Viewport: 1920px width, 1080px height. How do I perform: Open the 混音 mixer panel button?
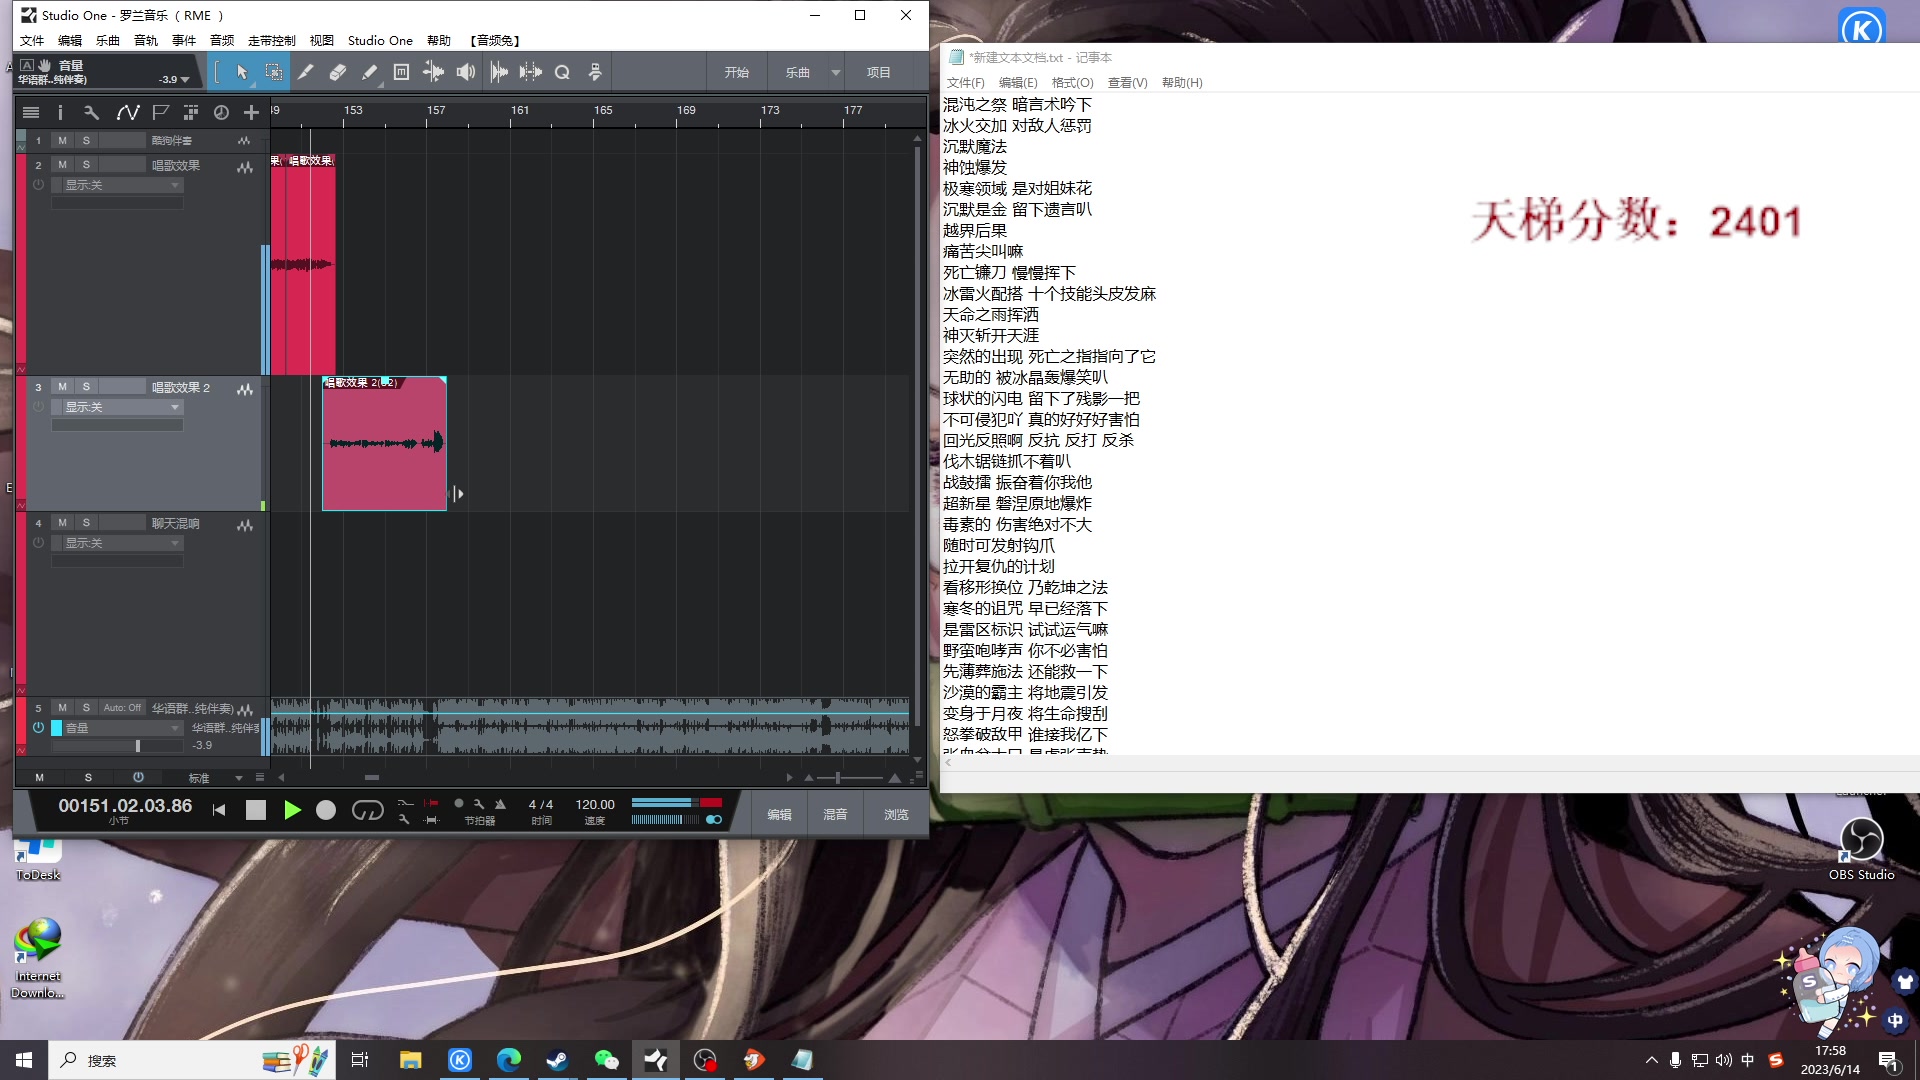[x=835, y=814]
